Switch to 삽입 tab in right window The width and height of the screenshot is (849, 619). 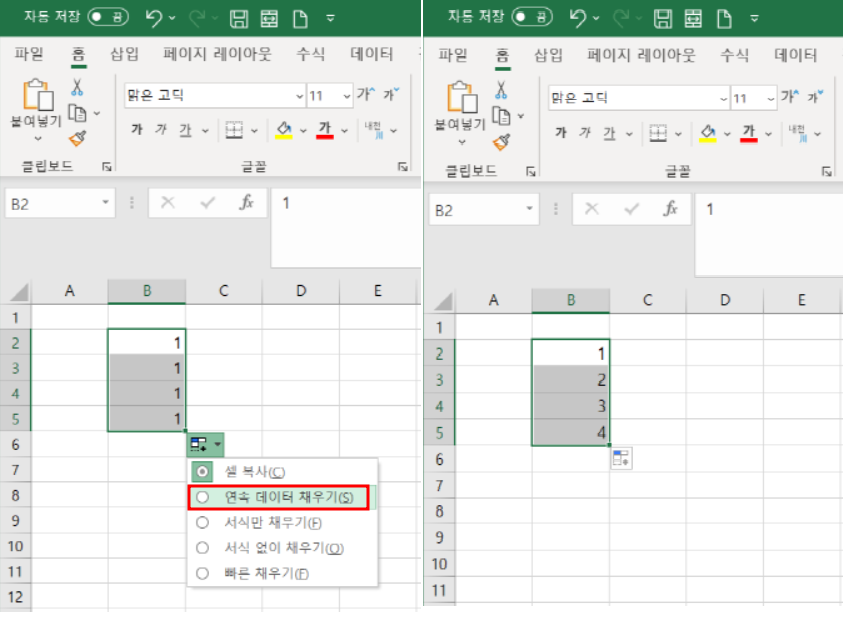pos(548,55)
